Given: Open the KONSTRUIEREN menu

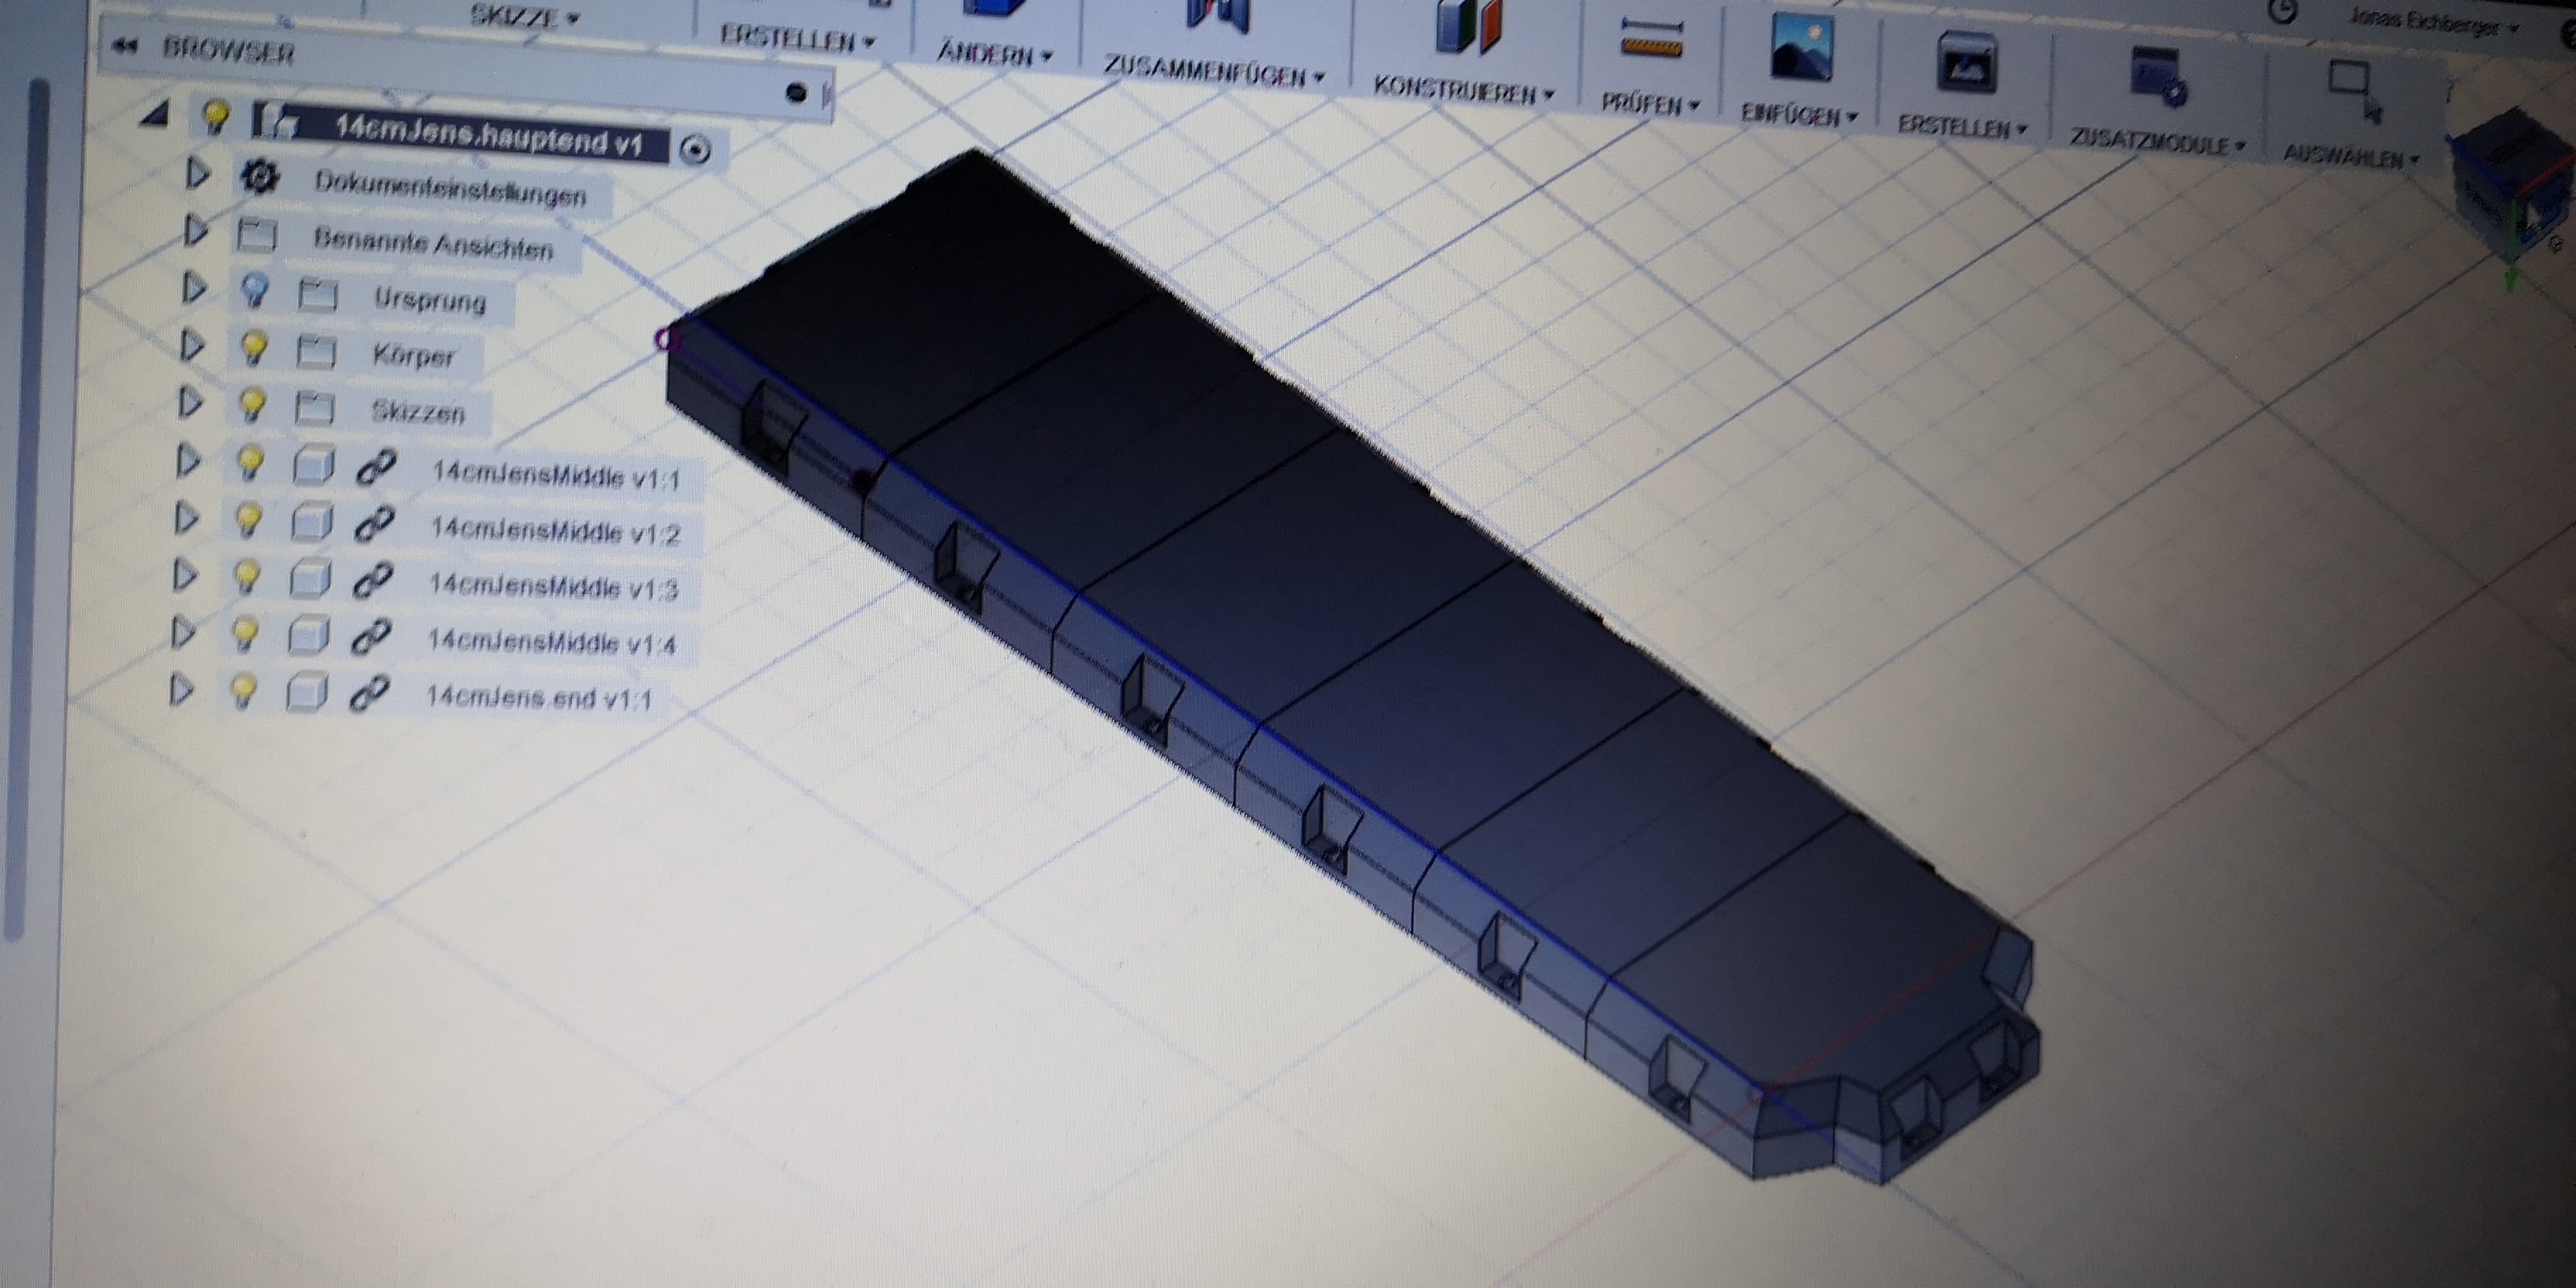Looking at the screenshot, I should coord(1464,89).
